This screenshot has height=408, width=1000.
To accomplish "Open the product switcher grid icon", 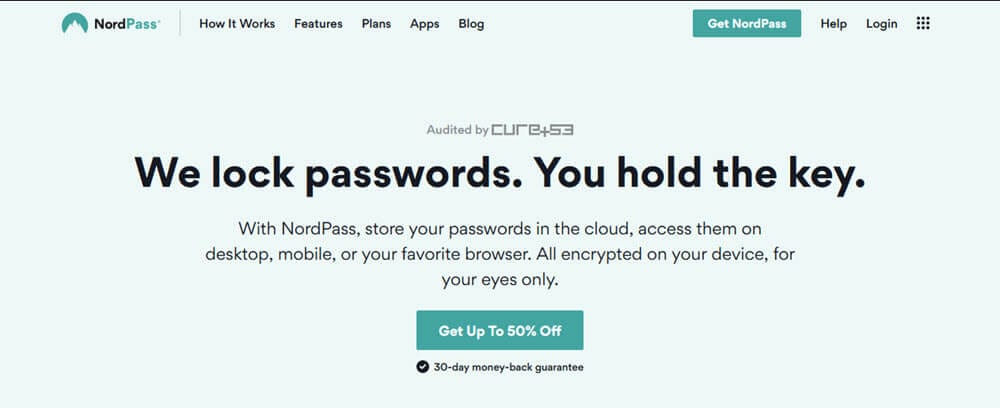I will coord(923,24).
